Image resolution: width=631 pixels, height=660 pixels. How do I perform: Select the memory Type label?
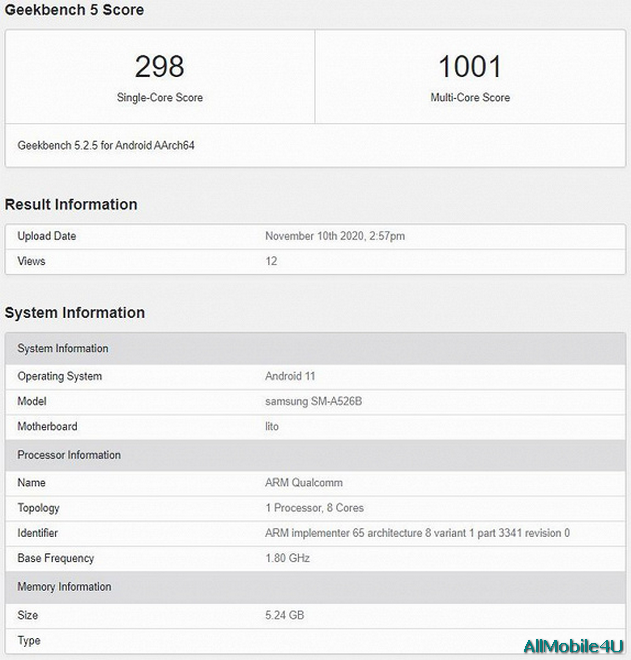point(29,641)
